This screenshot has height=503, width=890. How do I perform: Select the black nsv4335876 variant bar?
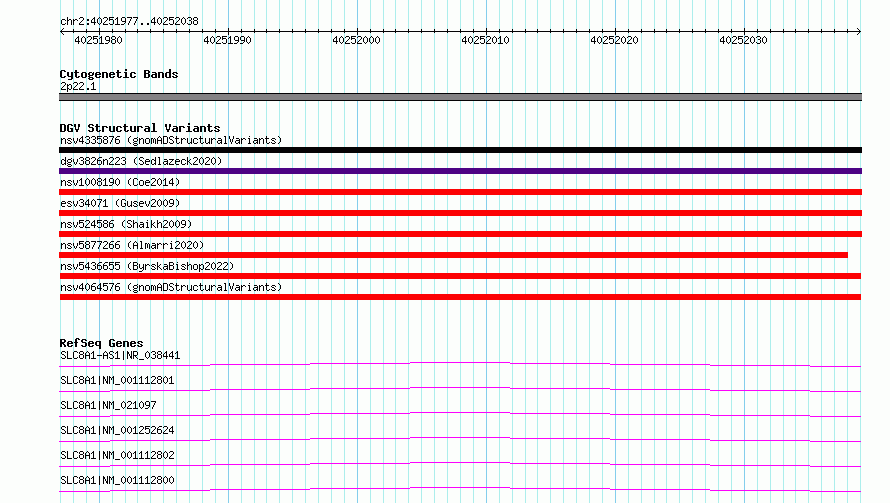(x=460, y=150)
